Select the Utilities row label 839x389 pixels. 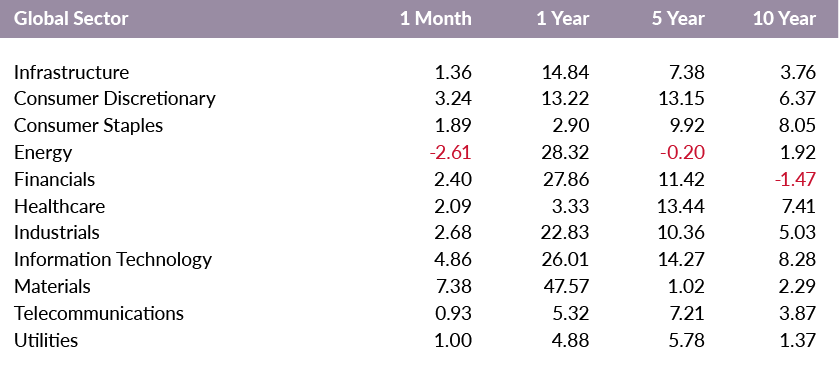point(45,340)
